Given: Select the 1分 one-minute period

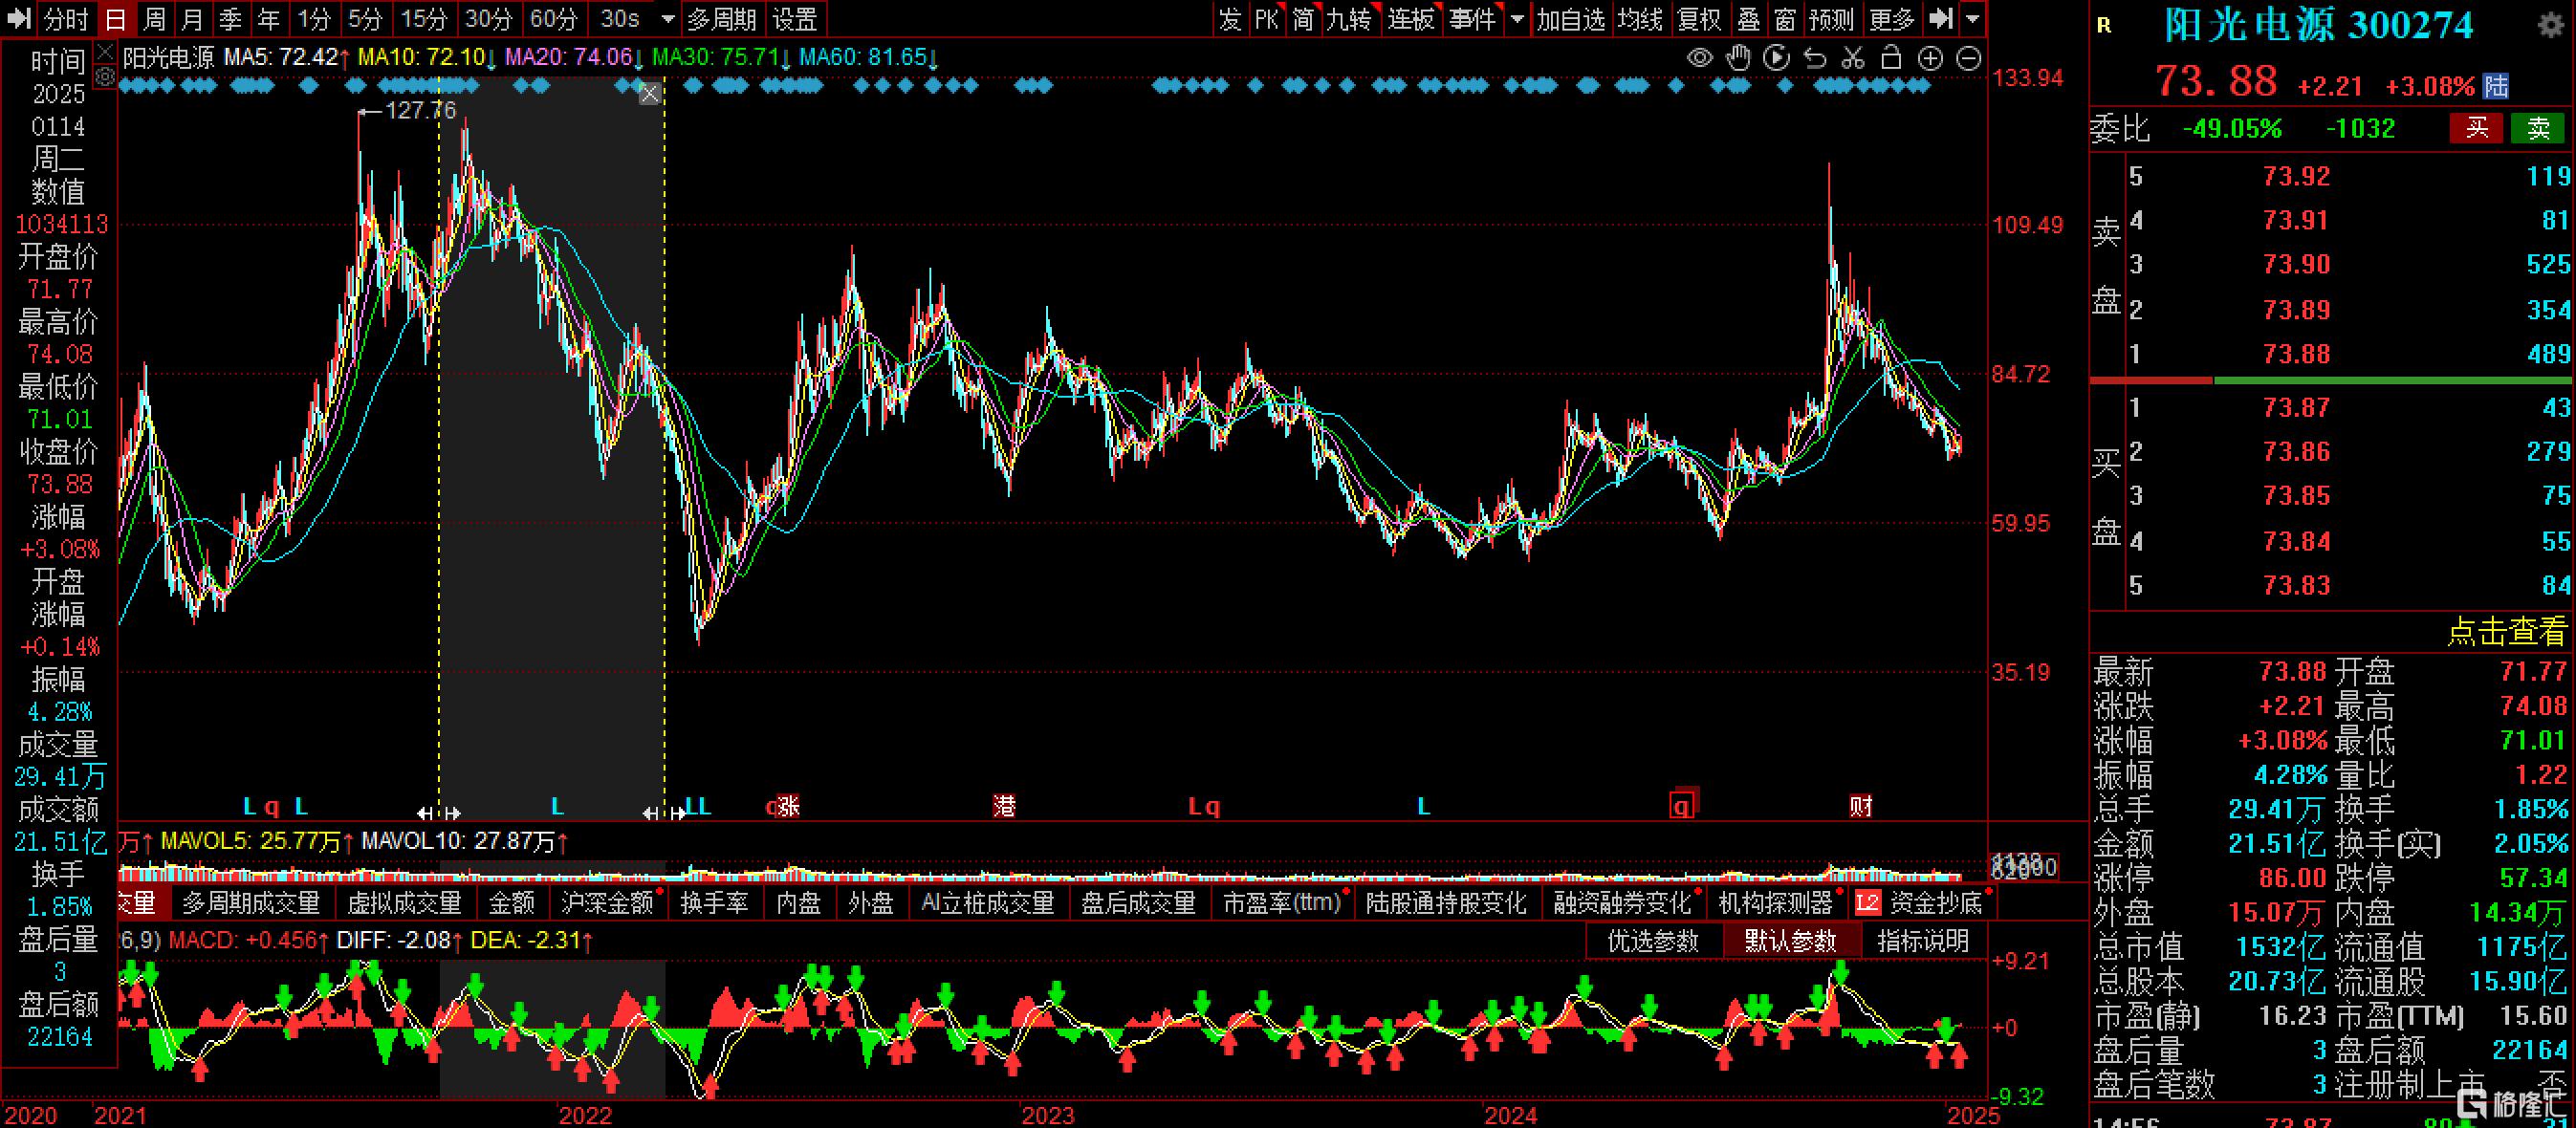Looking at the screenshot, I should (314, 19).
